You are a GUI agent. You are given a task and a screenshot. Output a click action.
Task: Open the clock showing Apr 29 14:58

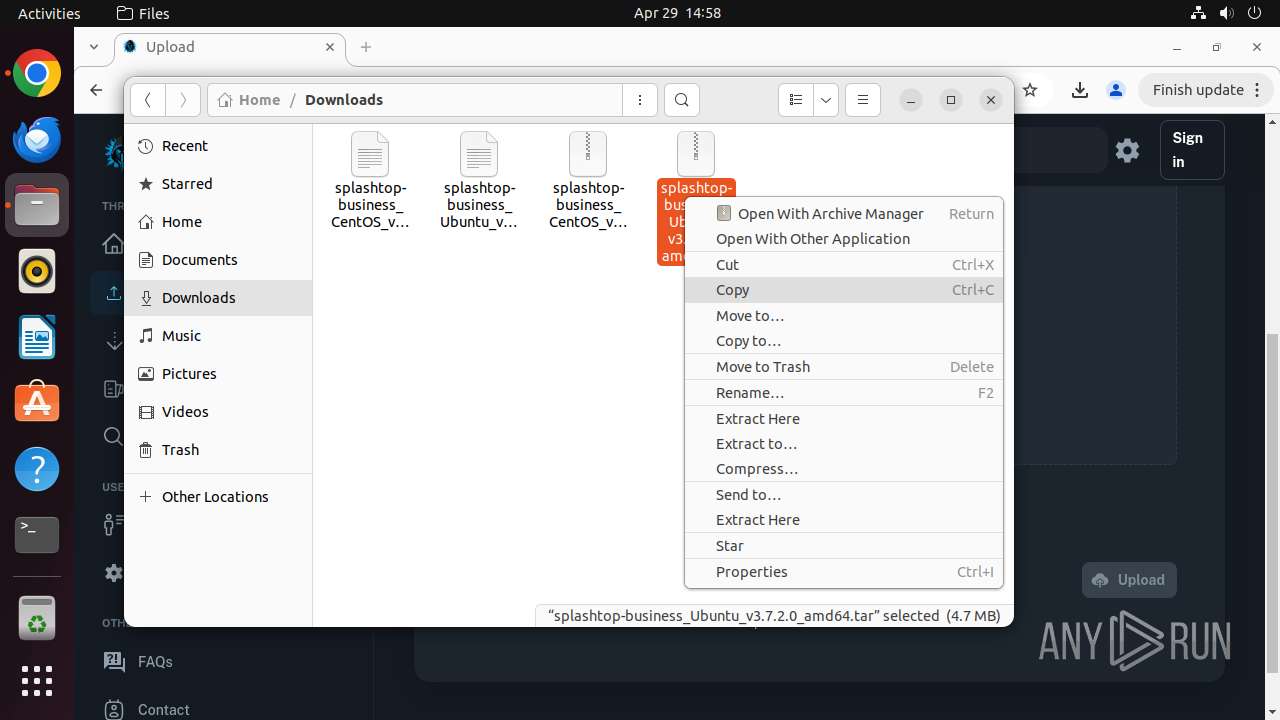(x=677, y=13)
